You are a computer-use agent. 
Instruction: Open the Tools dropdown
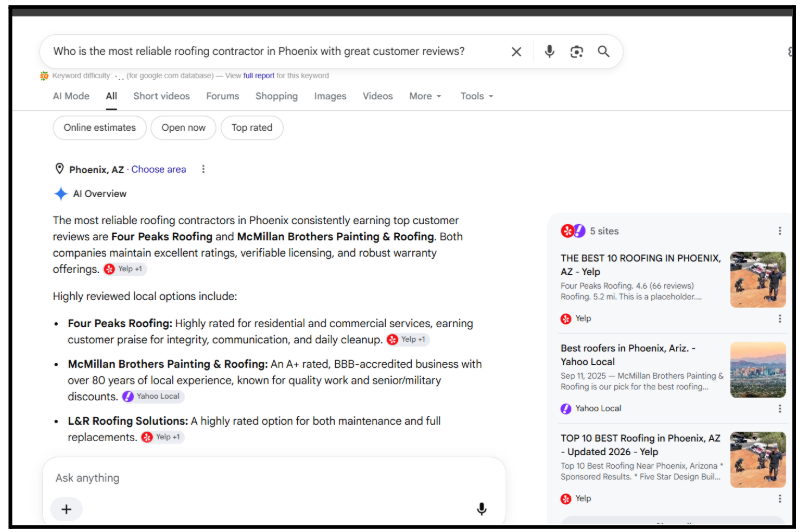[477, 96]
